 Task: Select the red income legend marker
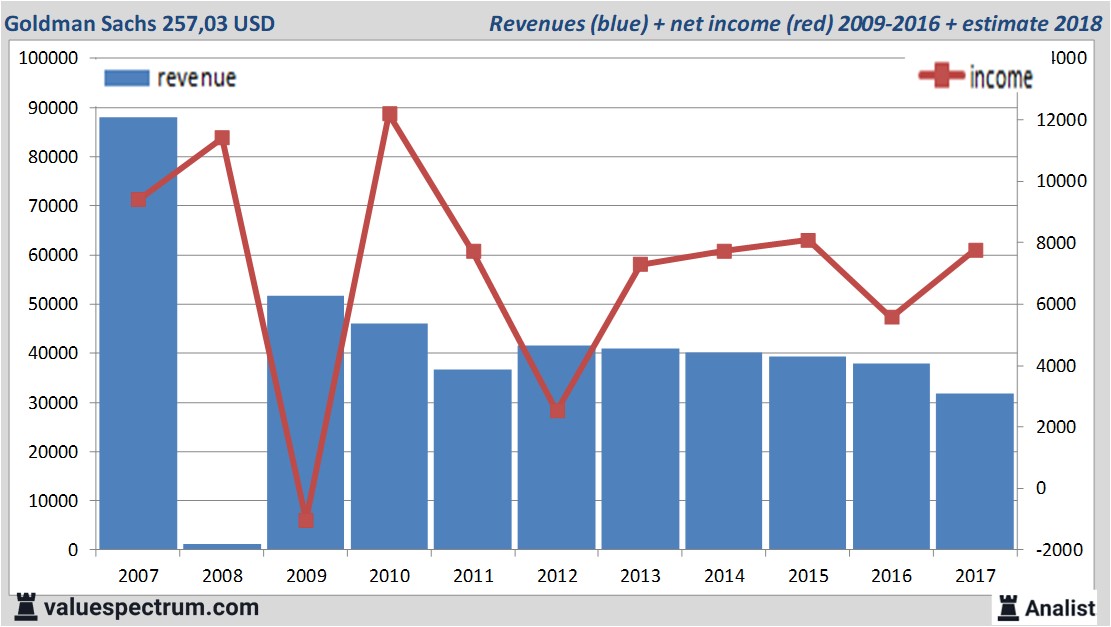tap(941, 77)
